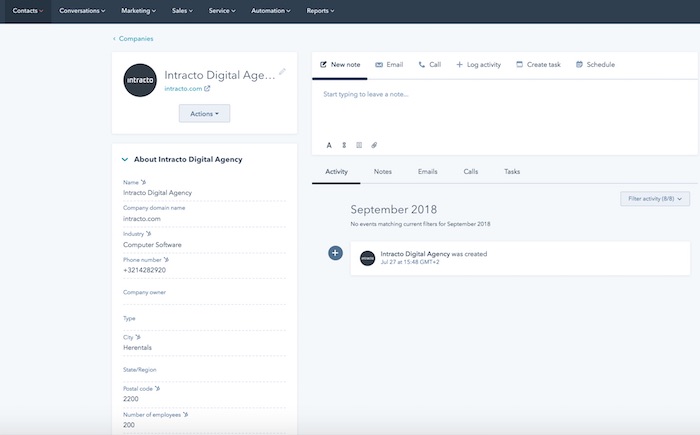Edit company name with pencil icon
This screenshot has width=700, height=435.
pyautogui.click(x=282, y=71)
